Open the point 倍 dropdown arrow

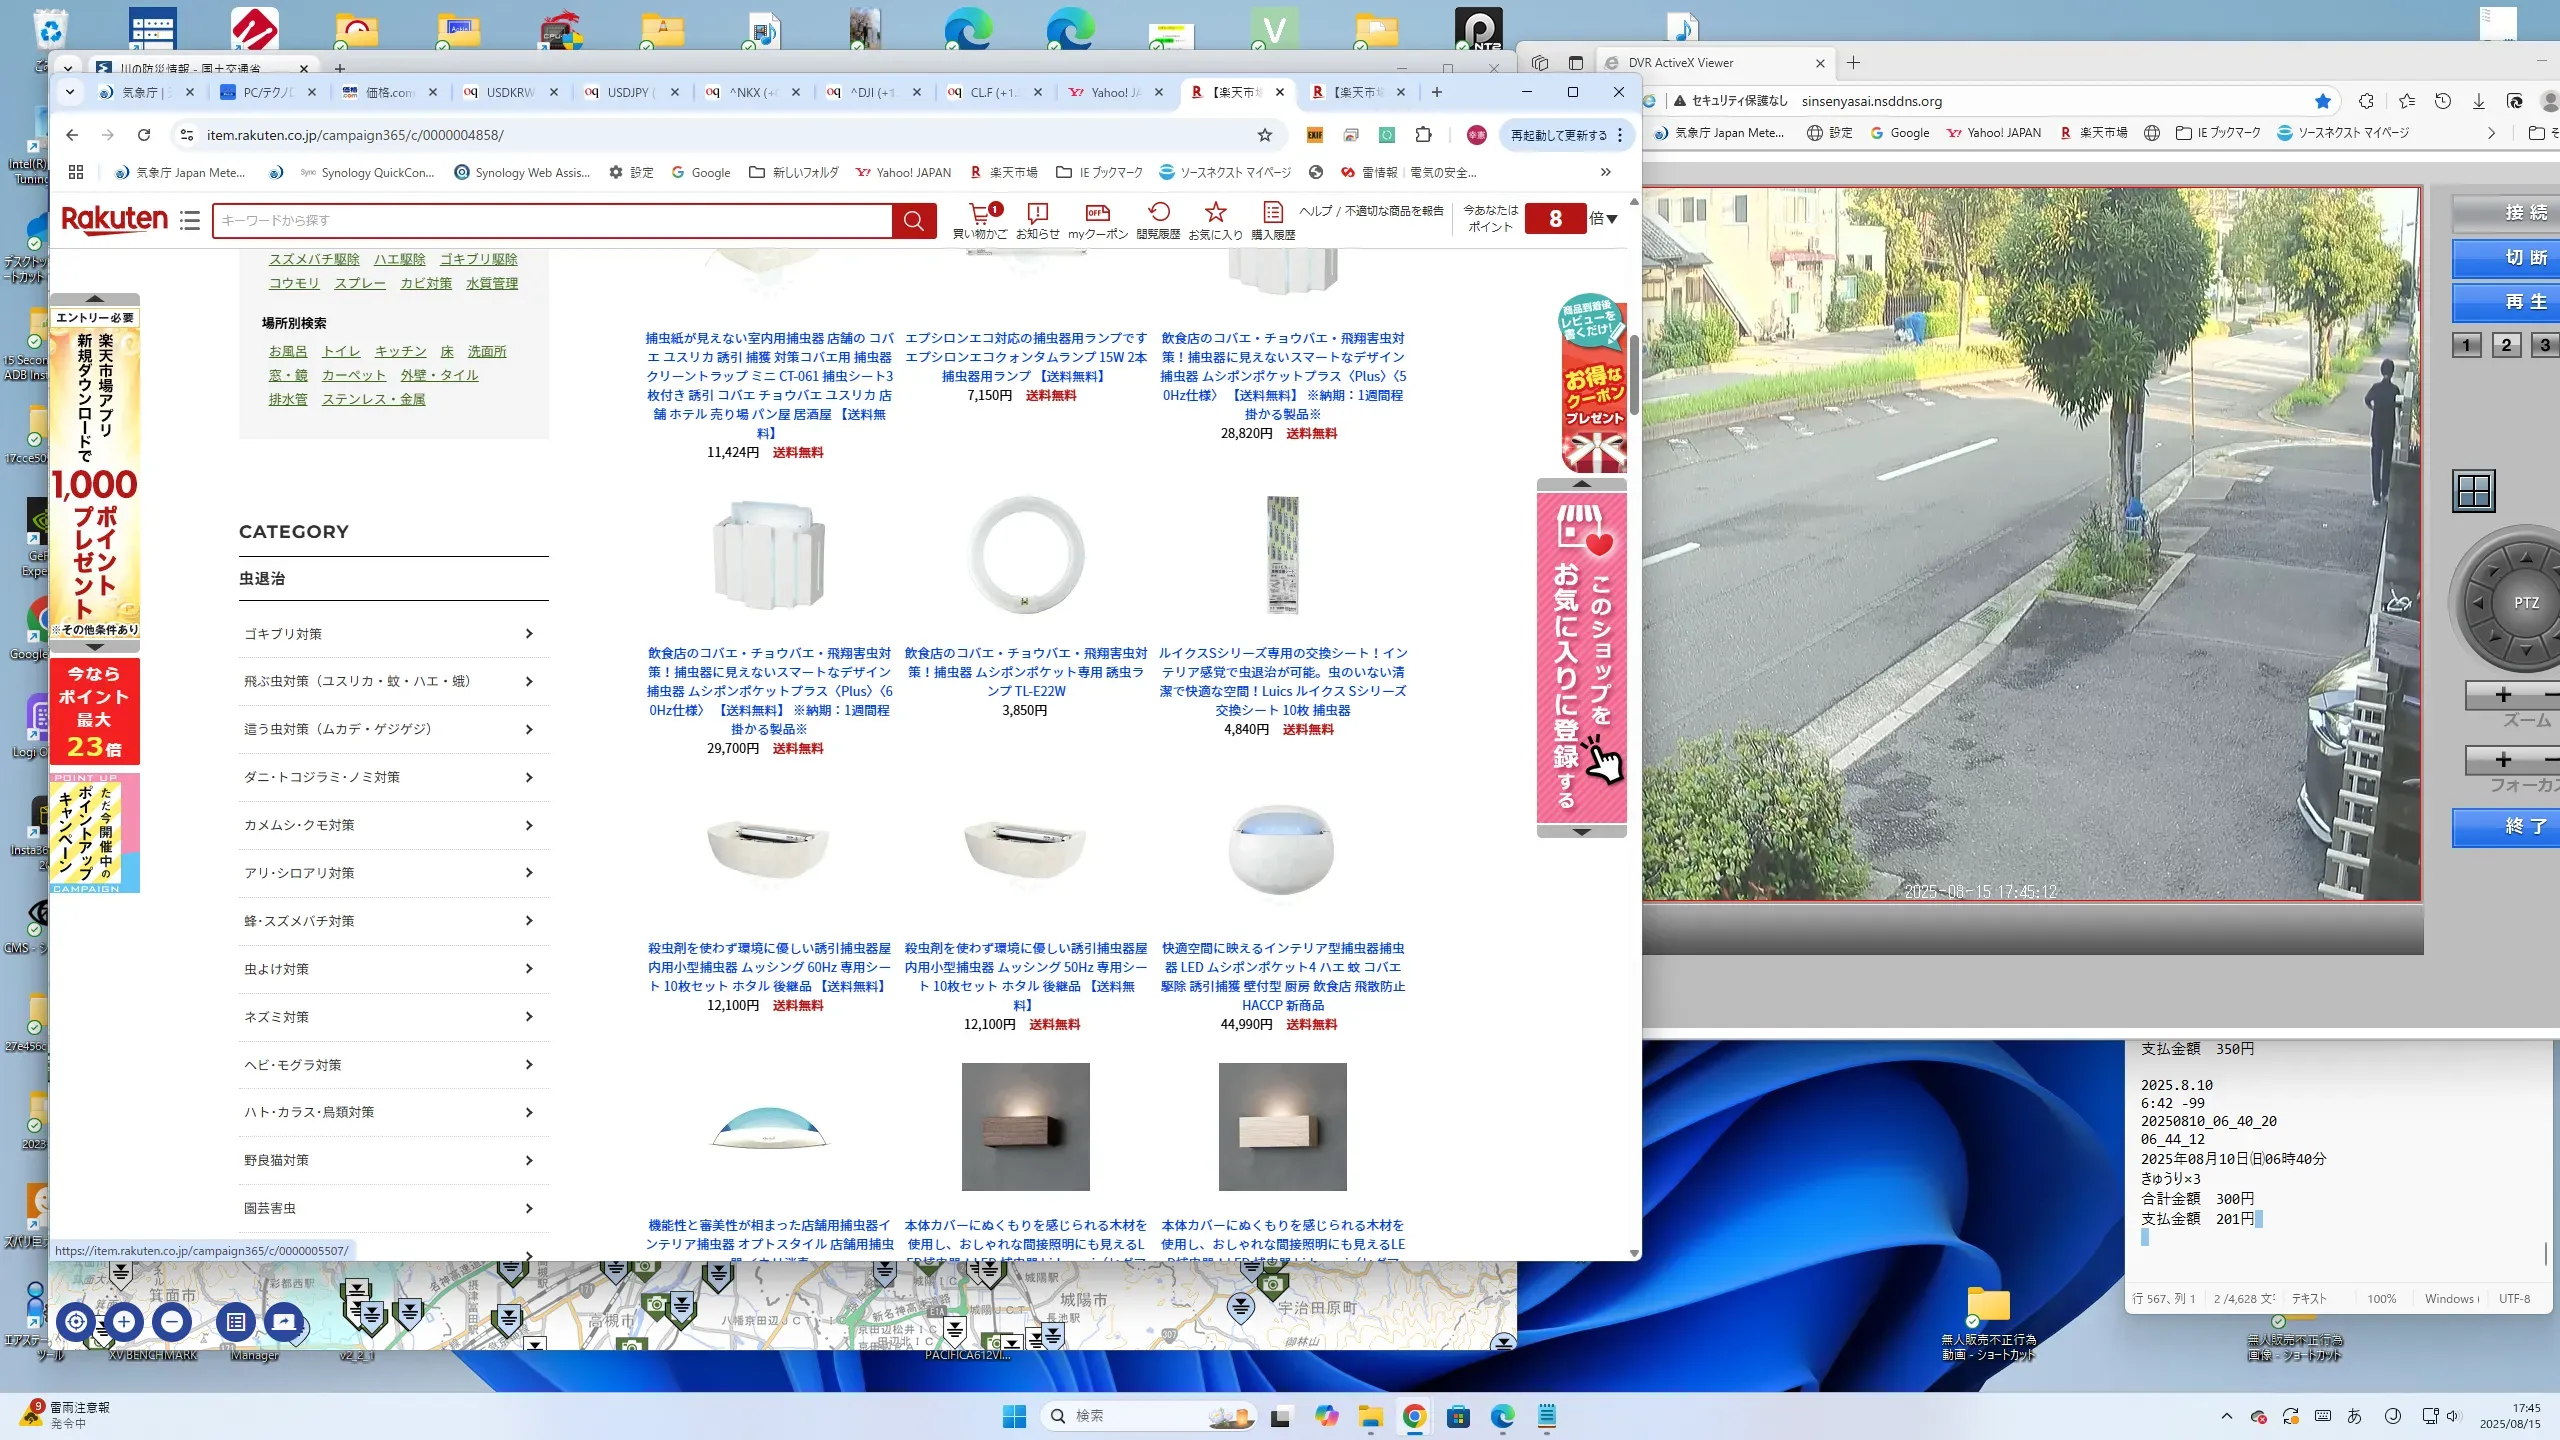coord(1612,219)
